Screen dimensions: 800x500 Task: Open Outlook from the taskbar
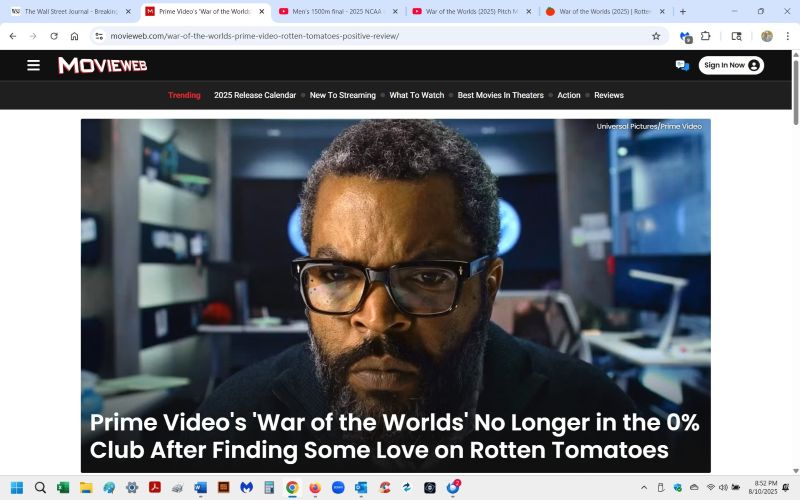361,488
